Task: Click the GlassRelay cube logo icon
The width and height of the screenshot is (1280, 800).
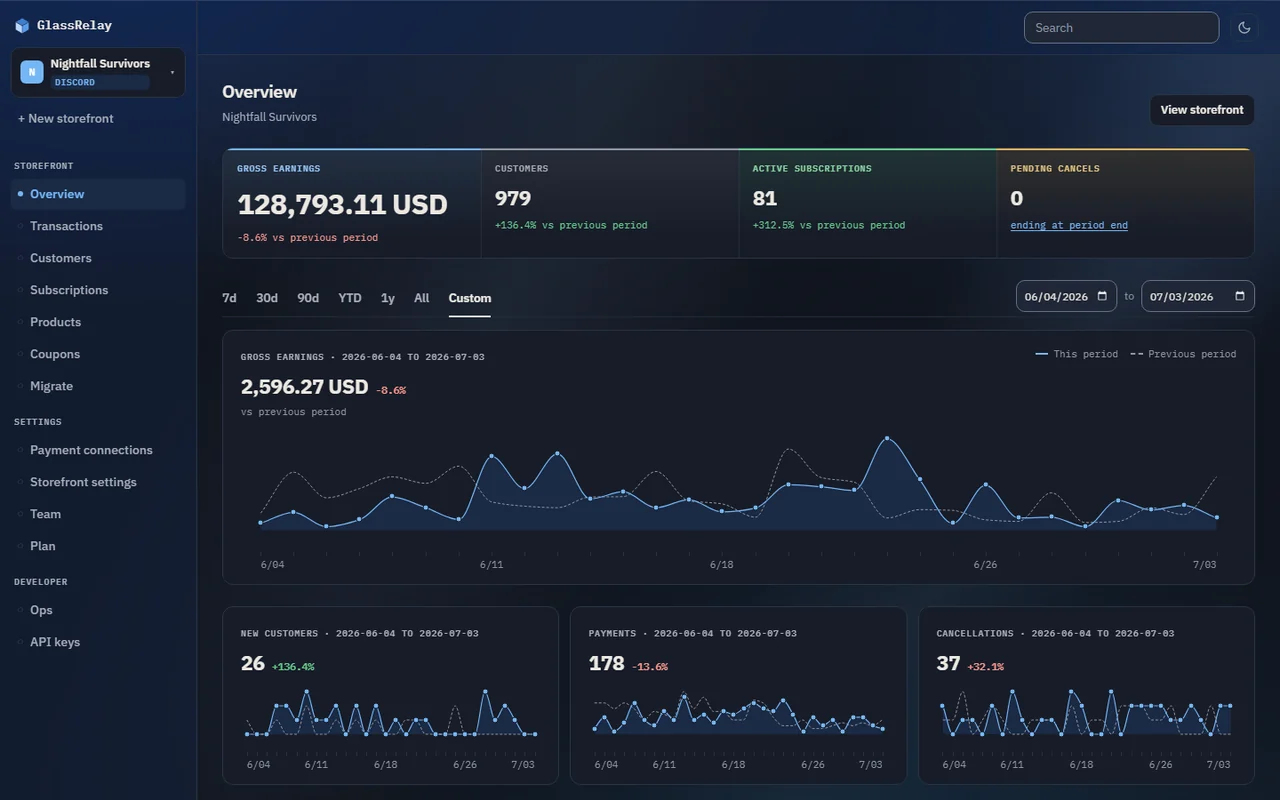Action: 22,26
